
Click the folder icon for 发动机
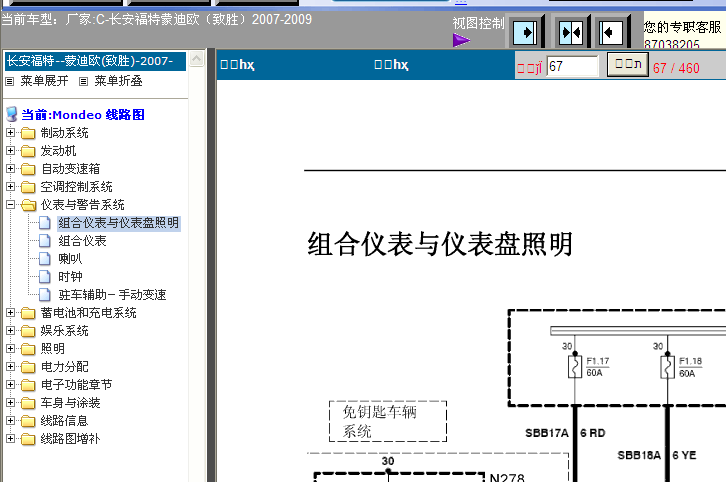point(28,151)
